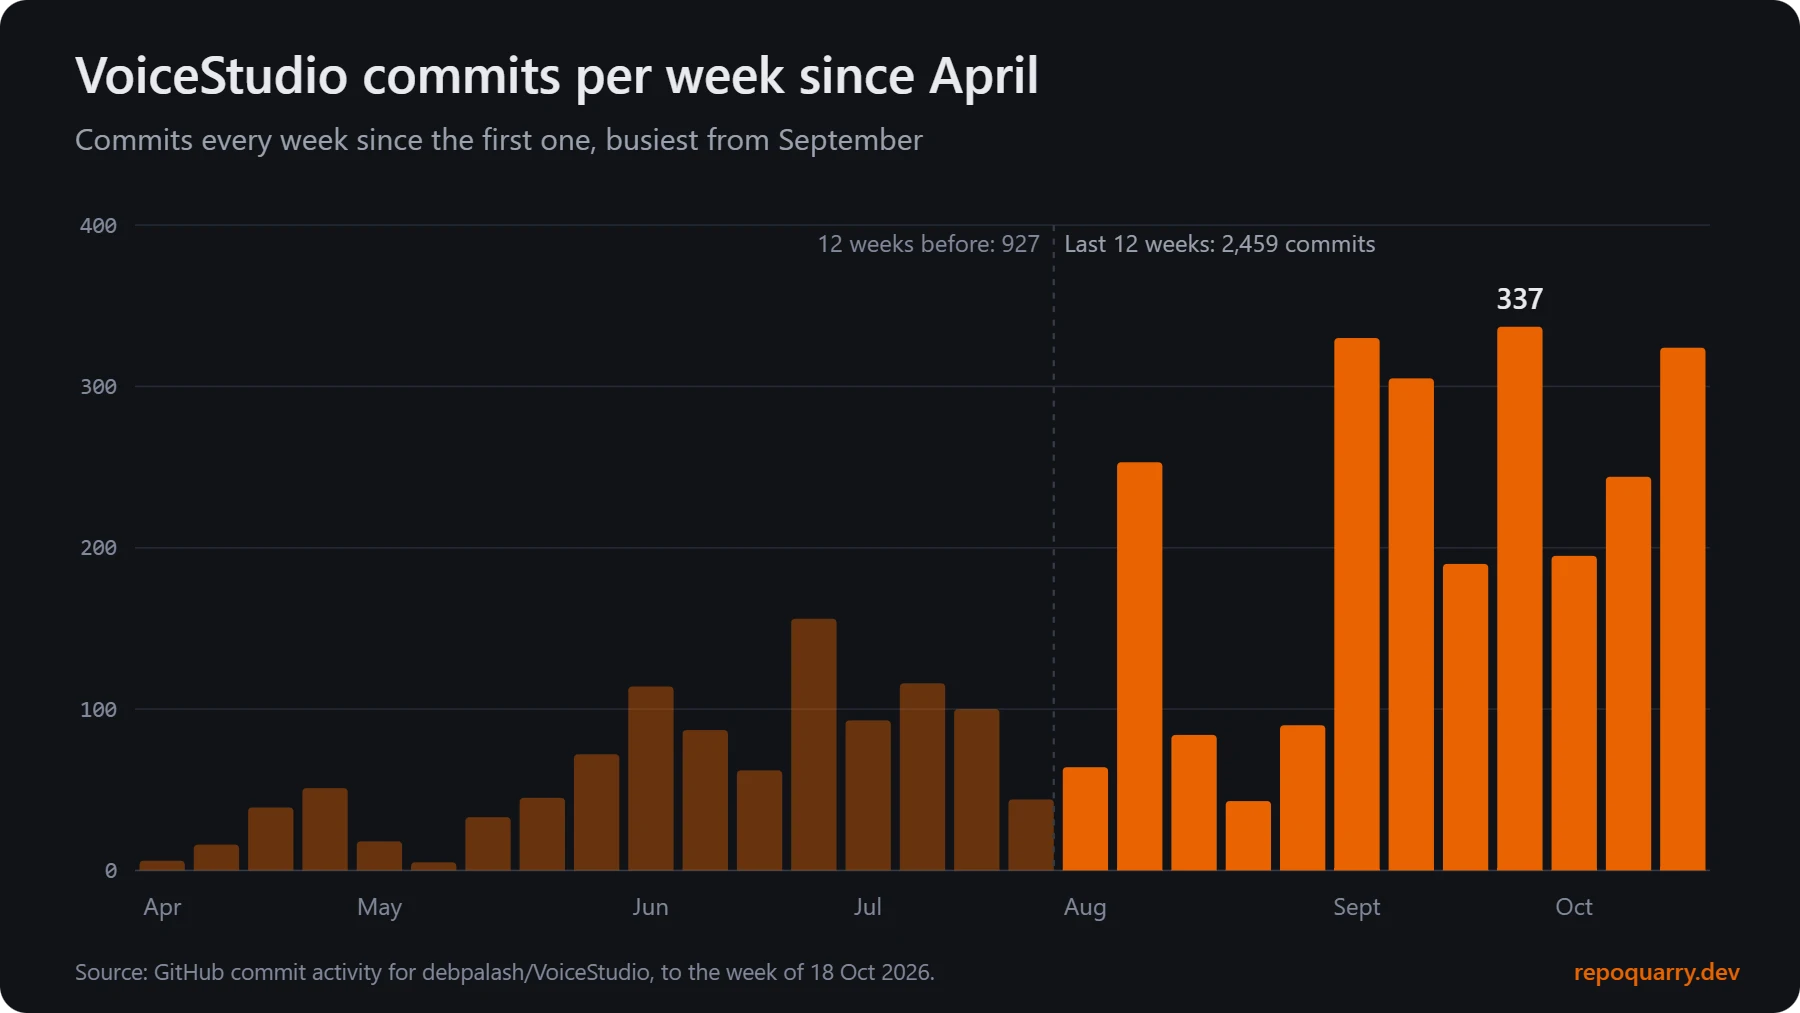Screen dimensions: 1800x1013
Task: Click the '200' y-axis label
Action: click(x=98, y=548)
